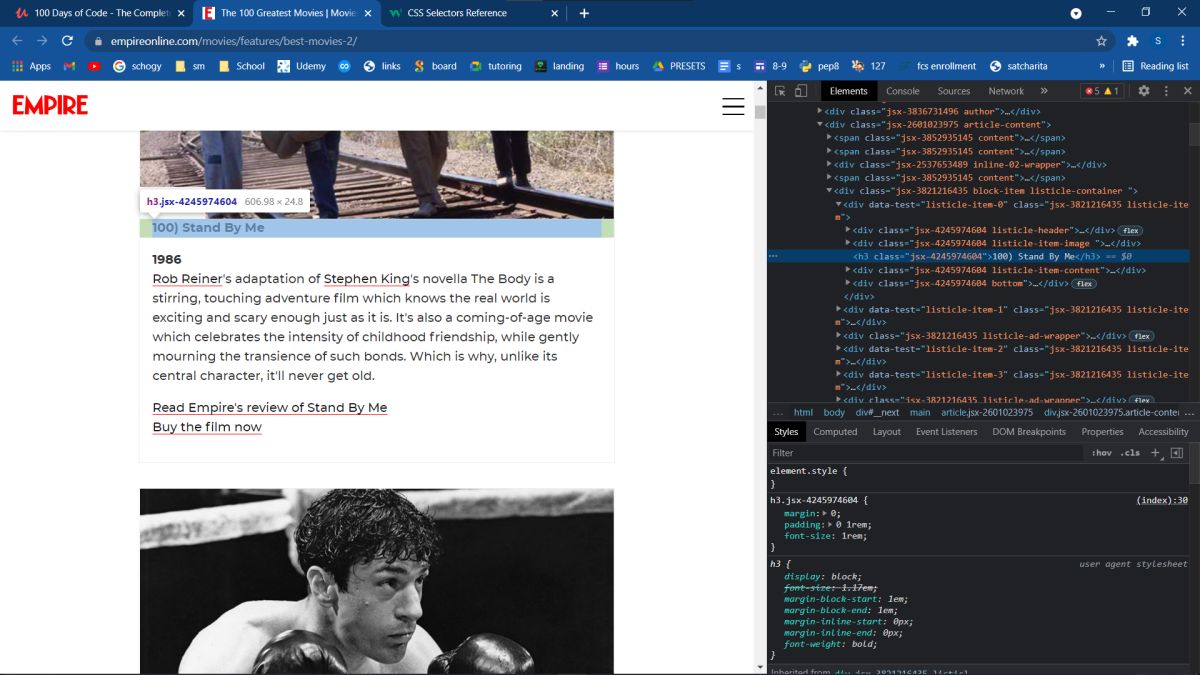The height and width of the screenshot is (675, 1200).
Task: Click the boxer movie still image
Action: 377,581
